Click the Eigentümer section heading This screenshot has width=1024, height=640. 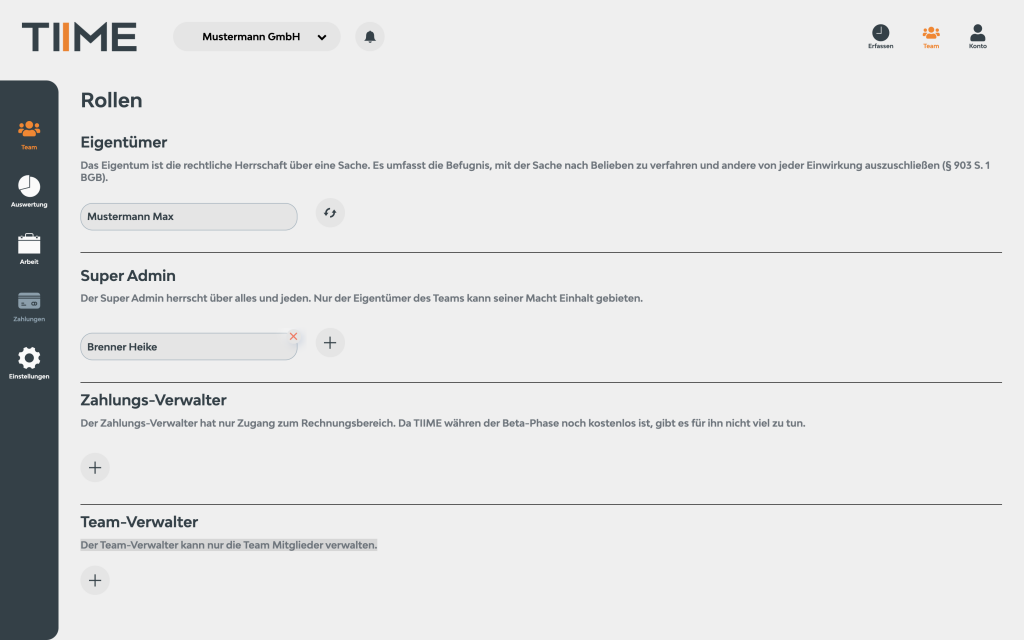pyautogui.click(x=123, y=142)
